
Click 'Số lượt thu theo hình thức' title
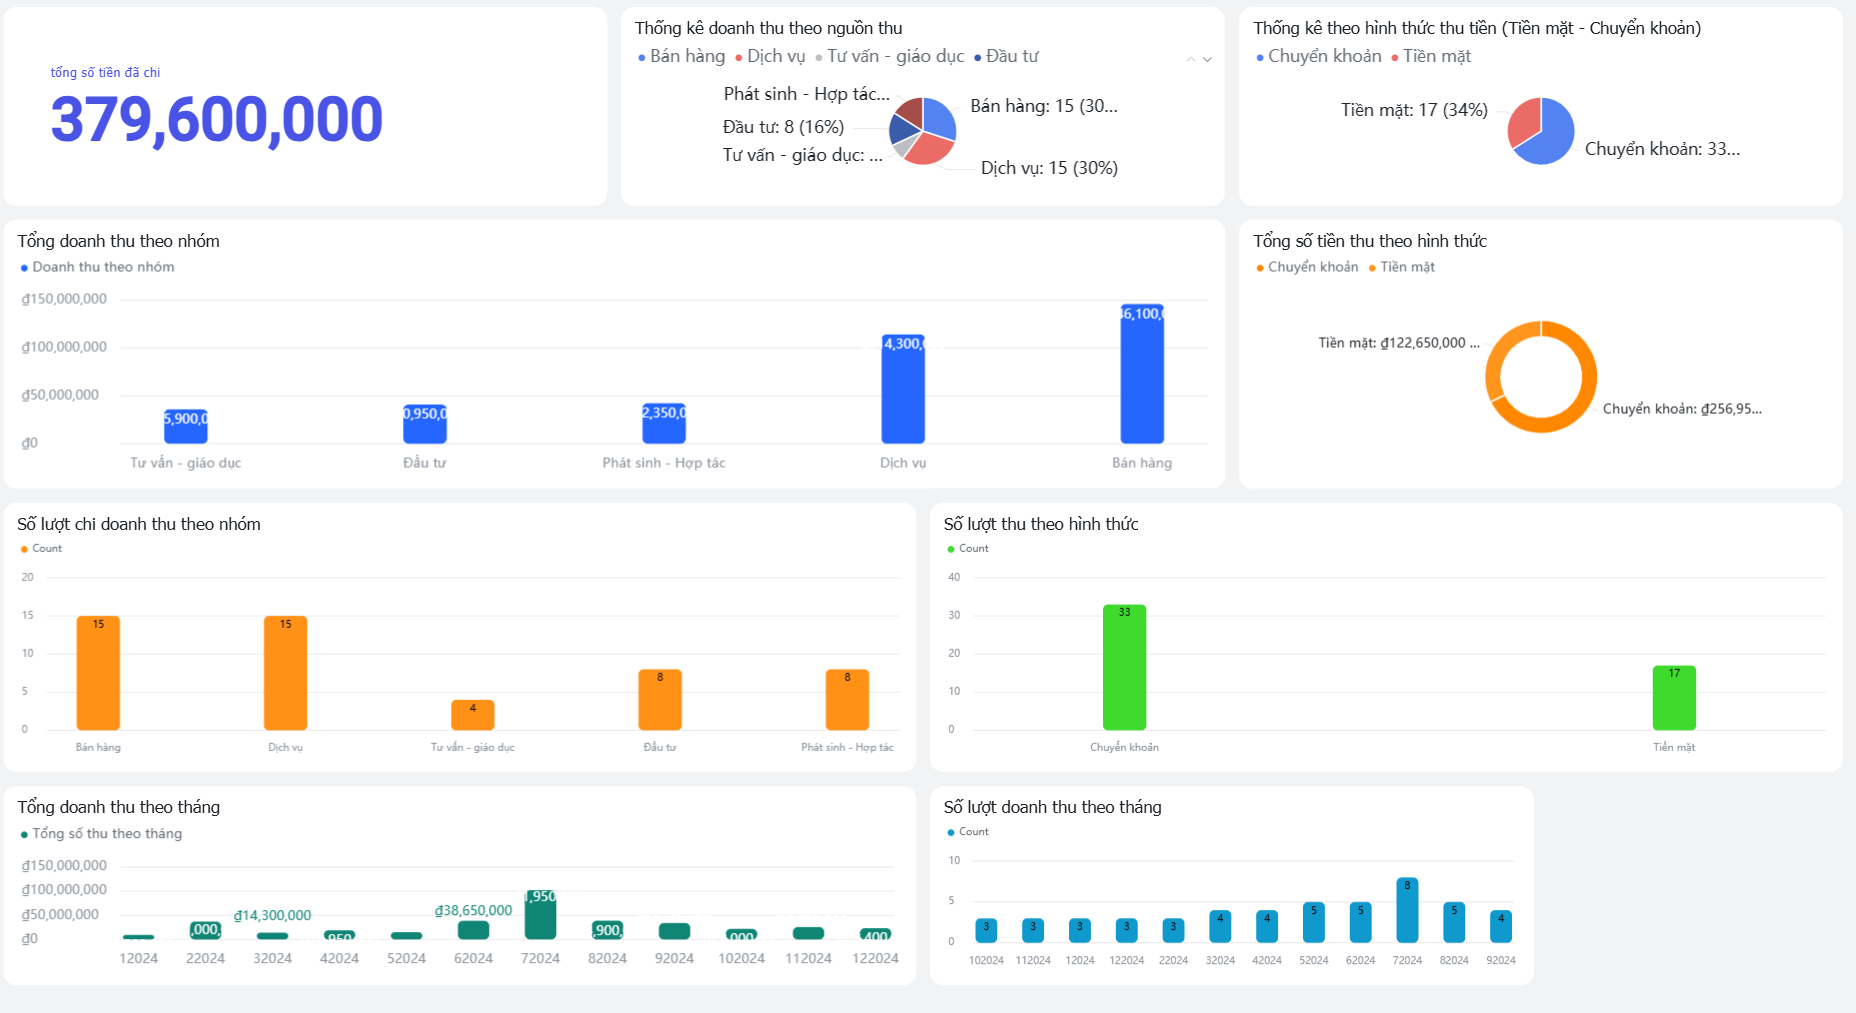pos(1041,524)
